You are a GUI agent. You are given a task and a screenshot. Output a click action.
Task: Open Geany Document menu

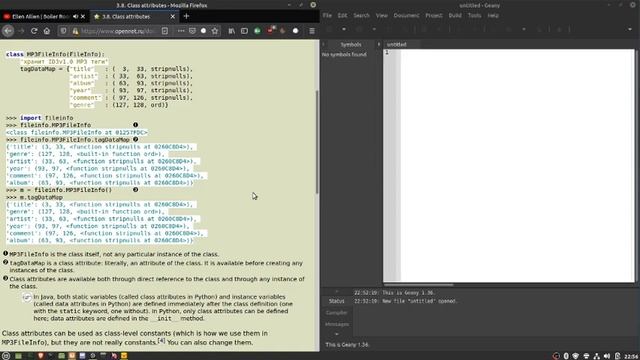[x=407, y=16]
